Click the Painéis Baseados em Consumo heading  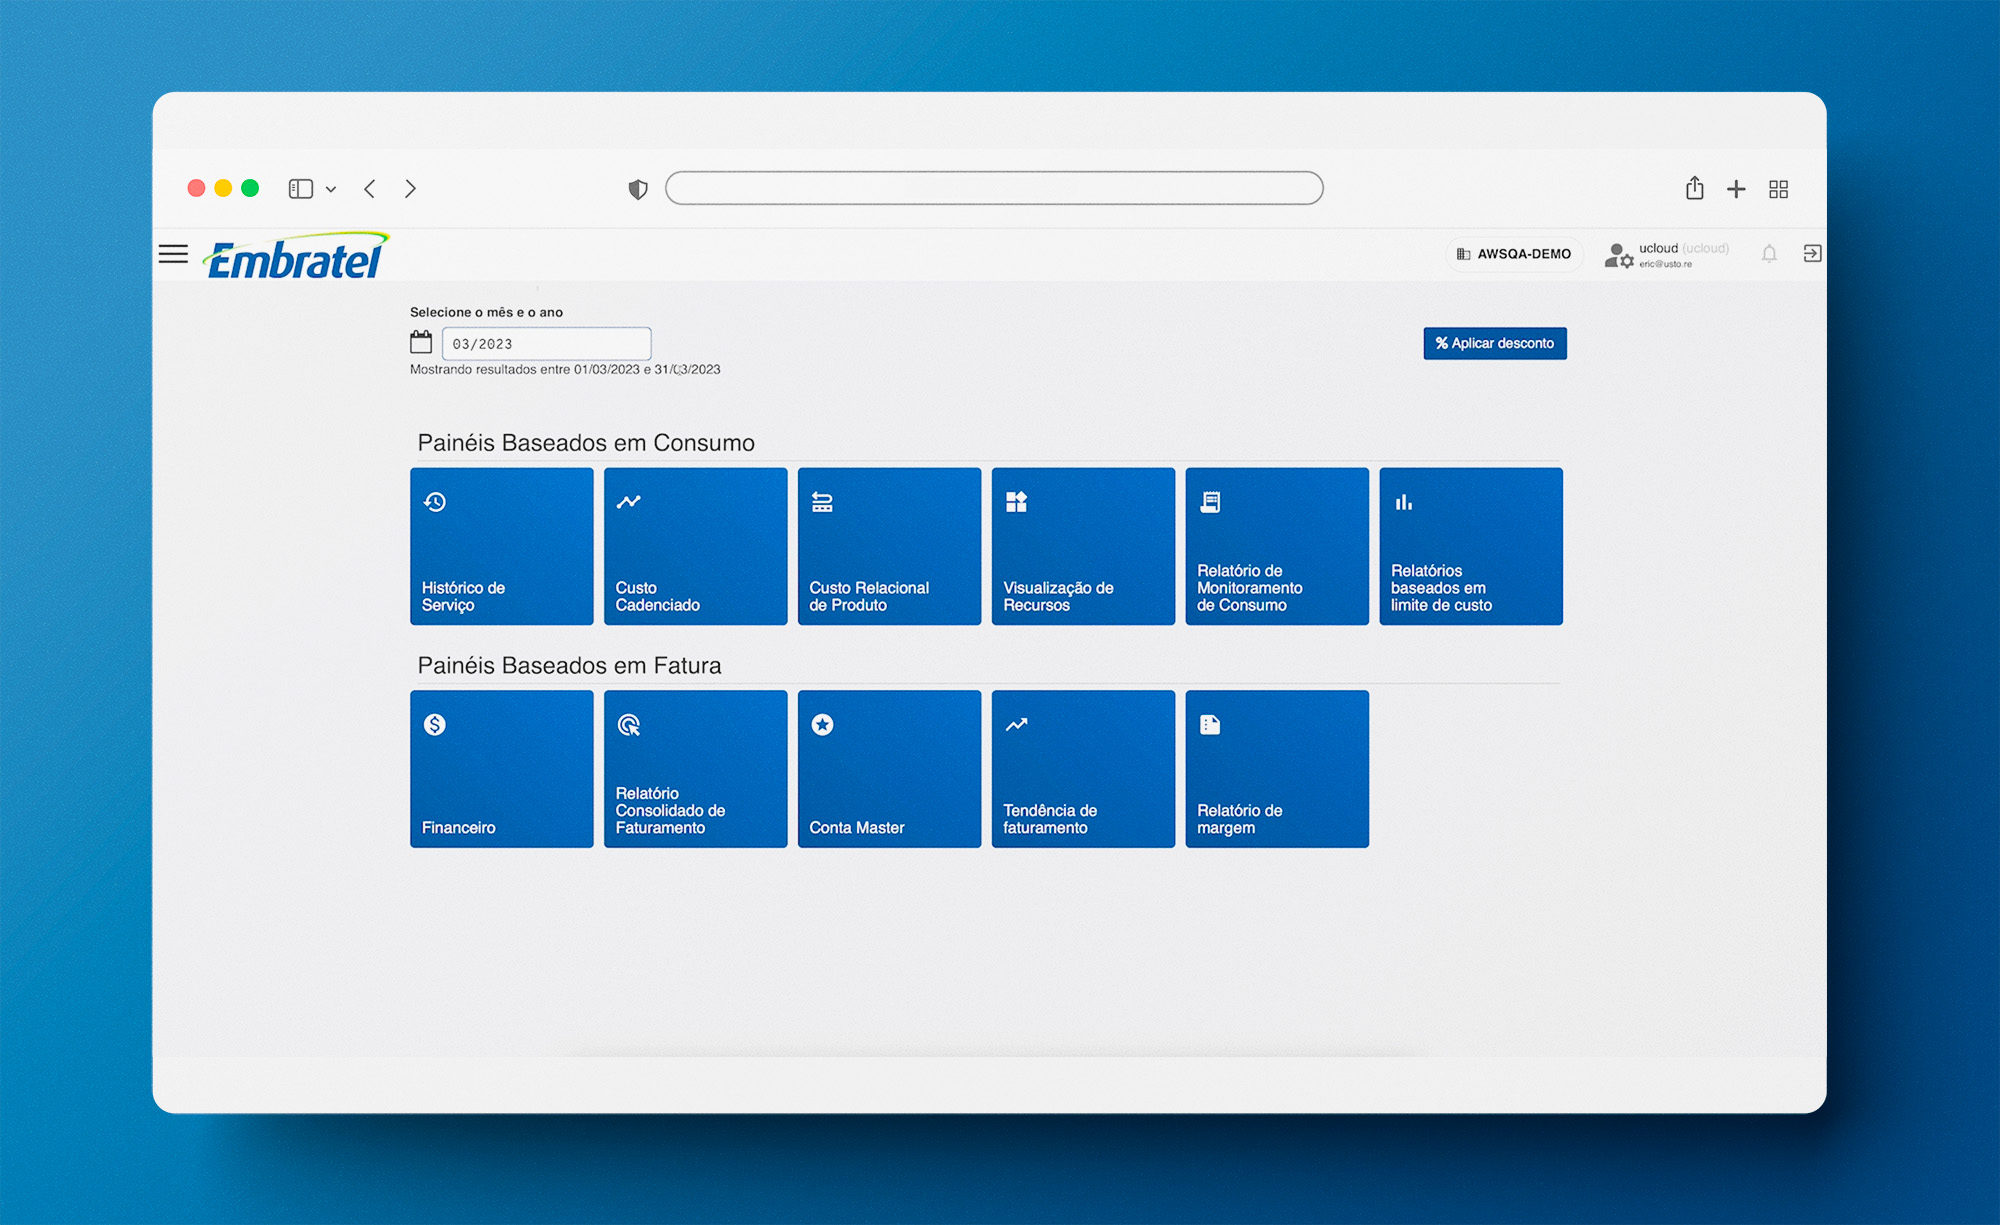tap(586, 443)
